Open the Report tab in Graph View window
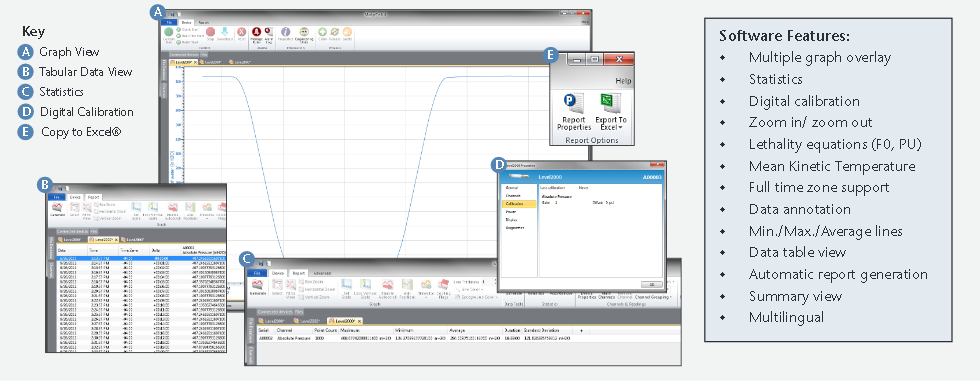The height and width of the screenshot is (391, 980). pos(204,22)
